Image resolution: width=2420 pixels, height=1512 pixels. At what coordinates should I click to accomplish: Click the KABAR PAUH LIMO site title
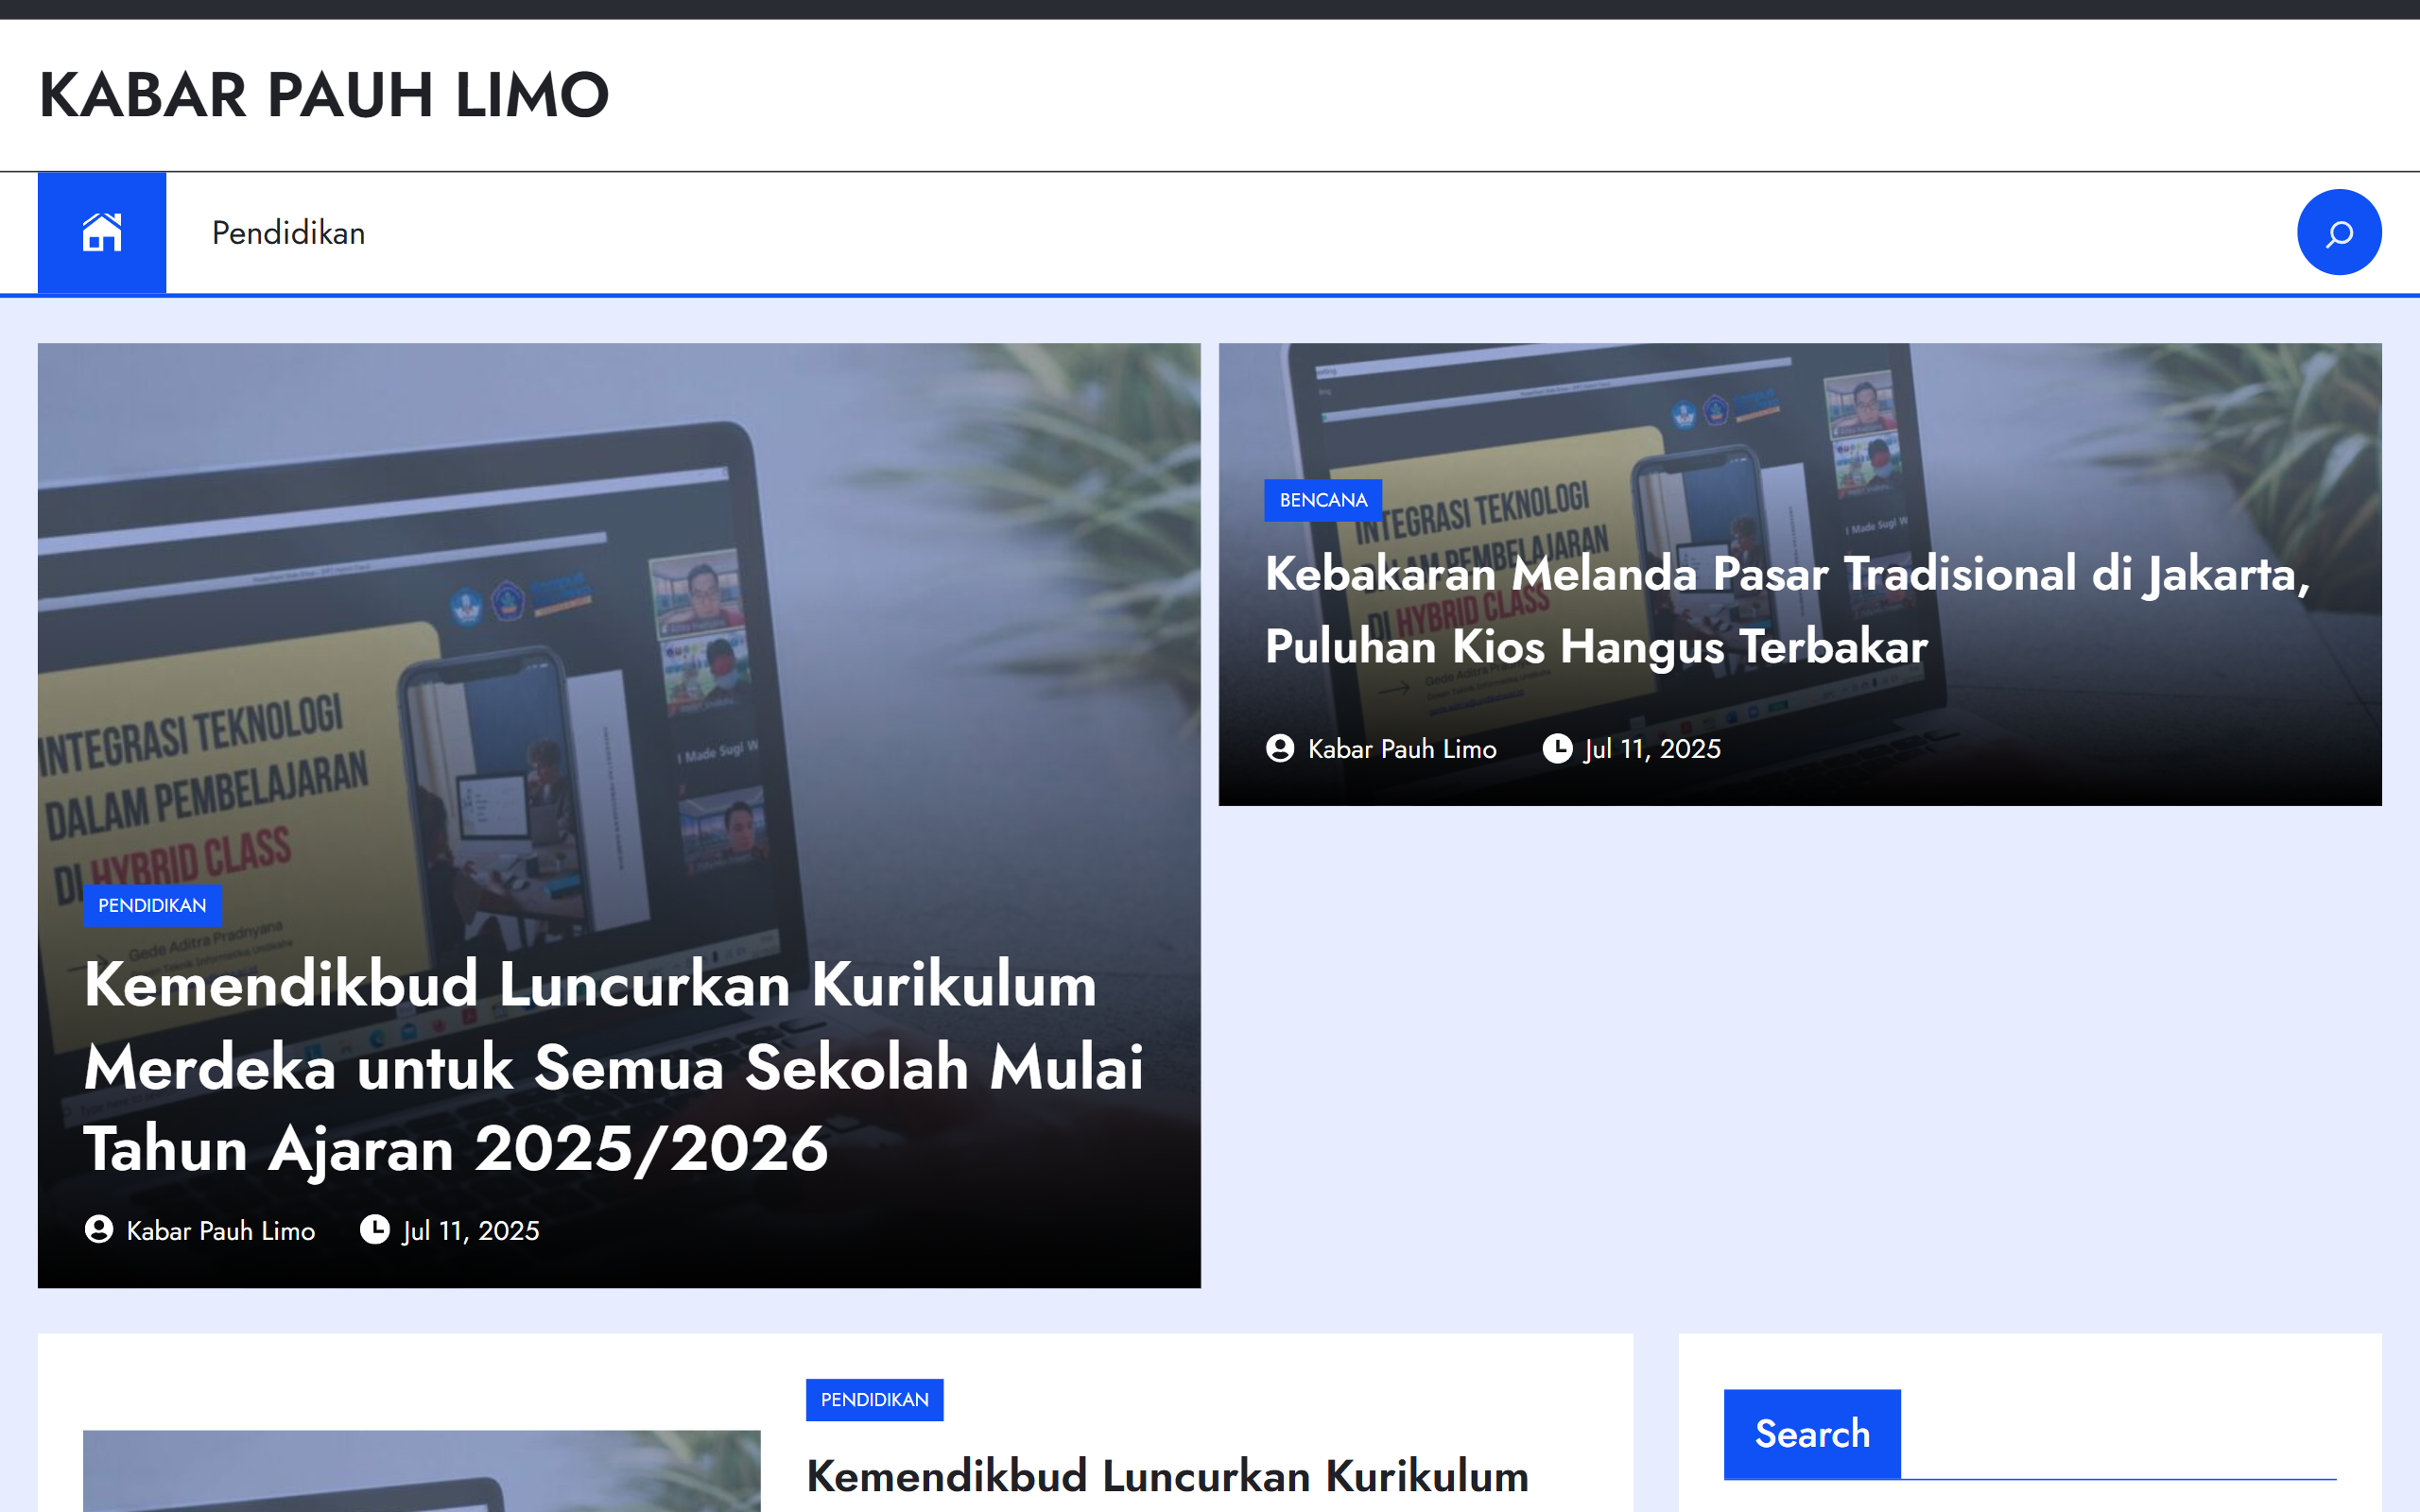[x=323, y=95]
